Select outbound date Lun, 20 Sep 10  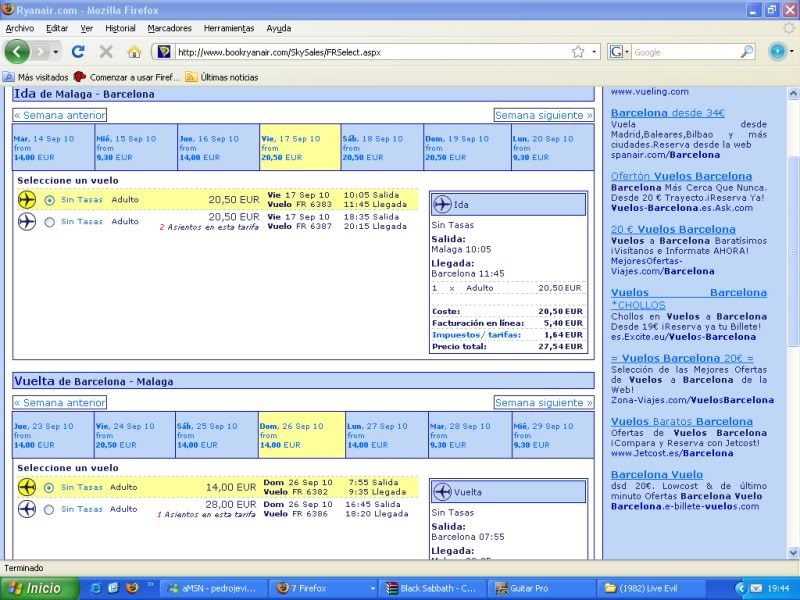click(553, 147)
